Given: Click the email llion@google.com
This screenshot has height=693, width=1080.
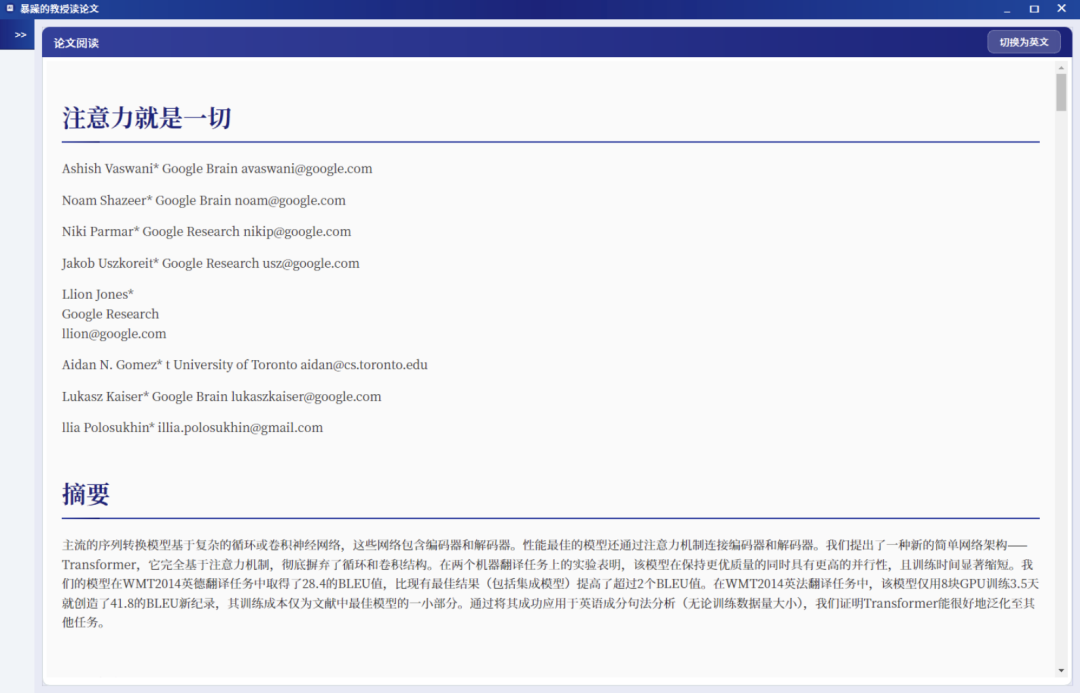Looking at the screenshot, I should tap(114, 334).
